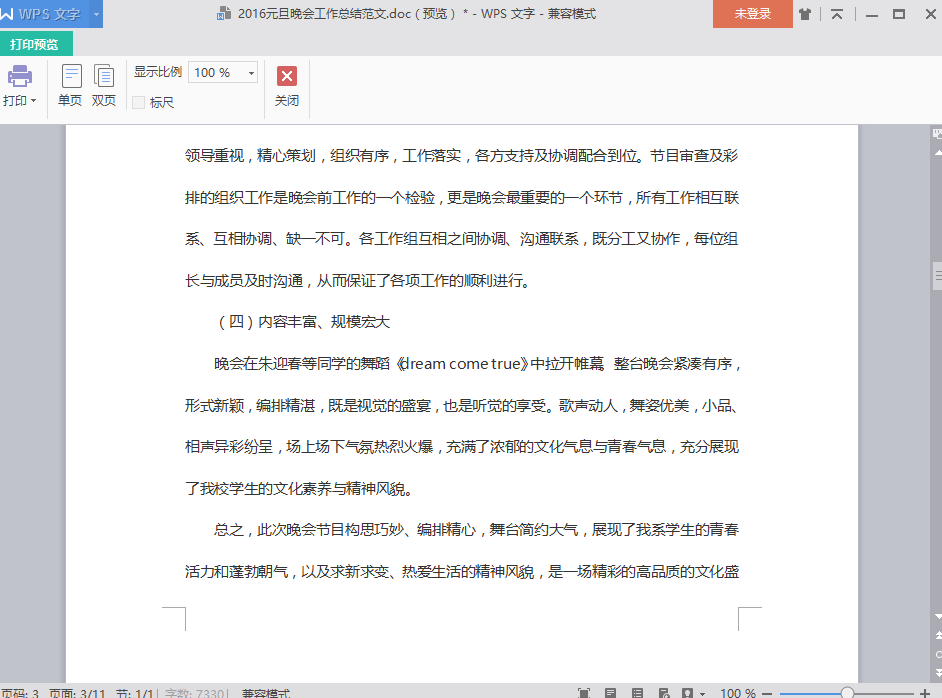Click the full screen view icon in status bar

click(584, 692)
